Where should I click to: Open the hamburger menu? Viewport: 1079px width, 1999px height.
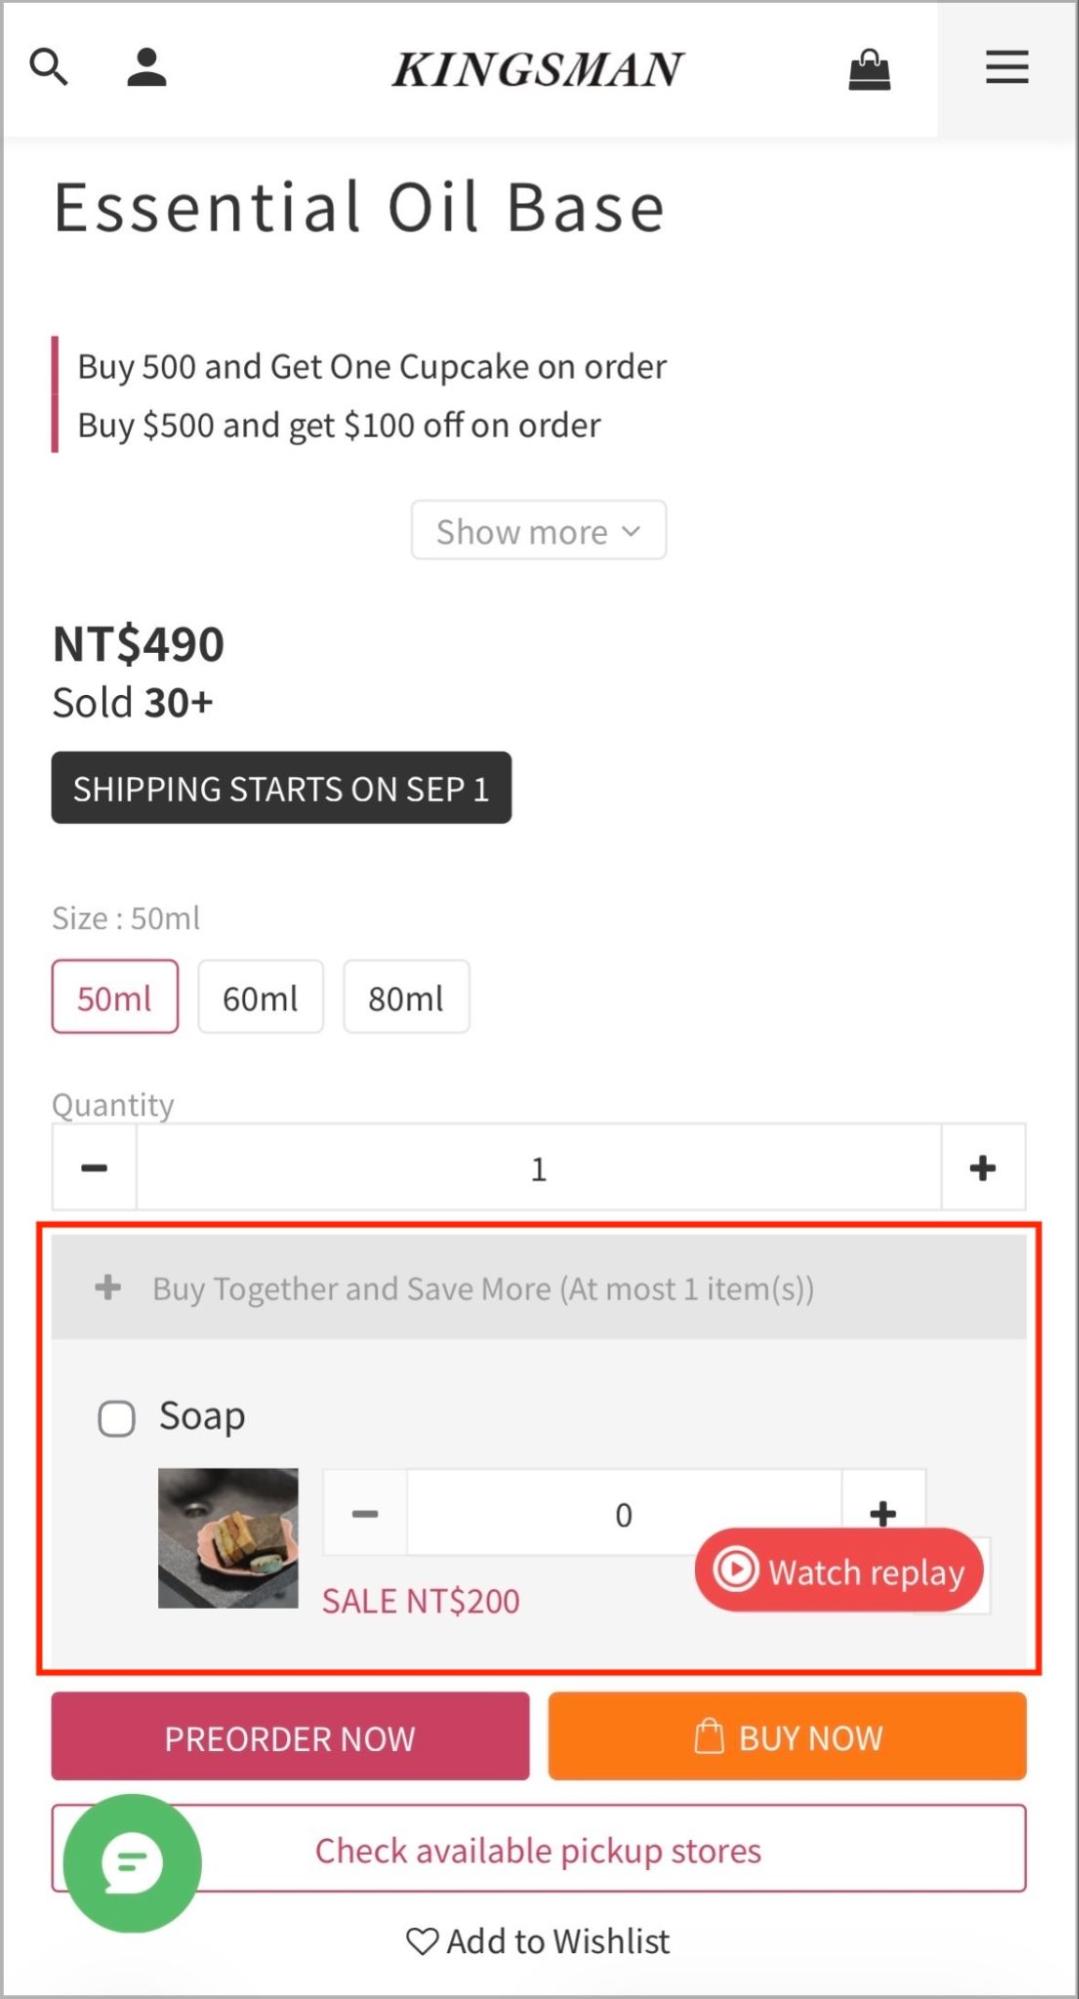point(1007,67)
